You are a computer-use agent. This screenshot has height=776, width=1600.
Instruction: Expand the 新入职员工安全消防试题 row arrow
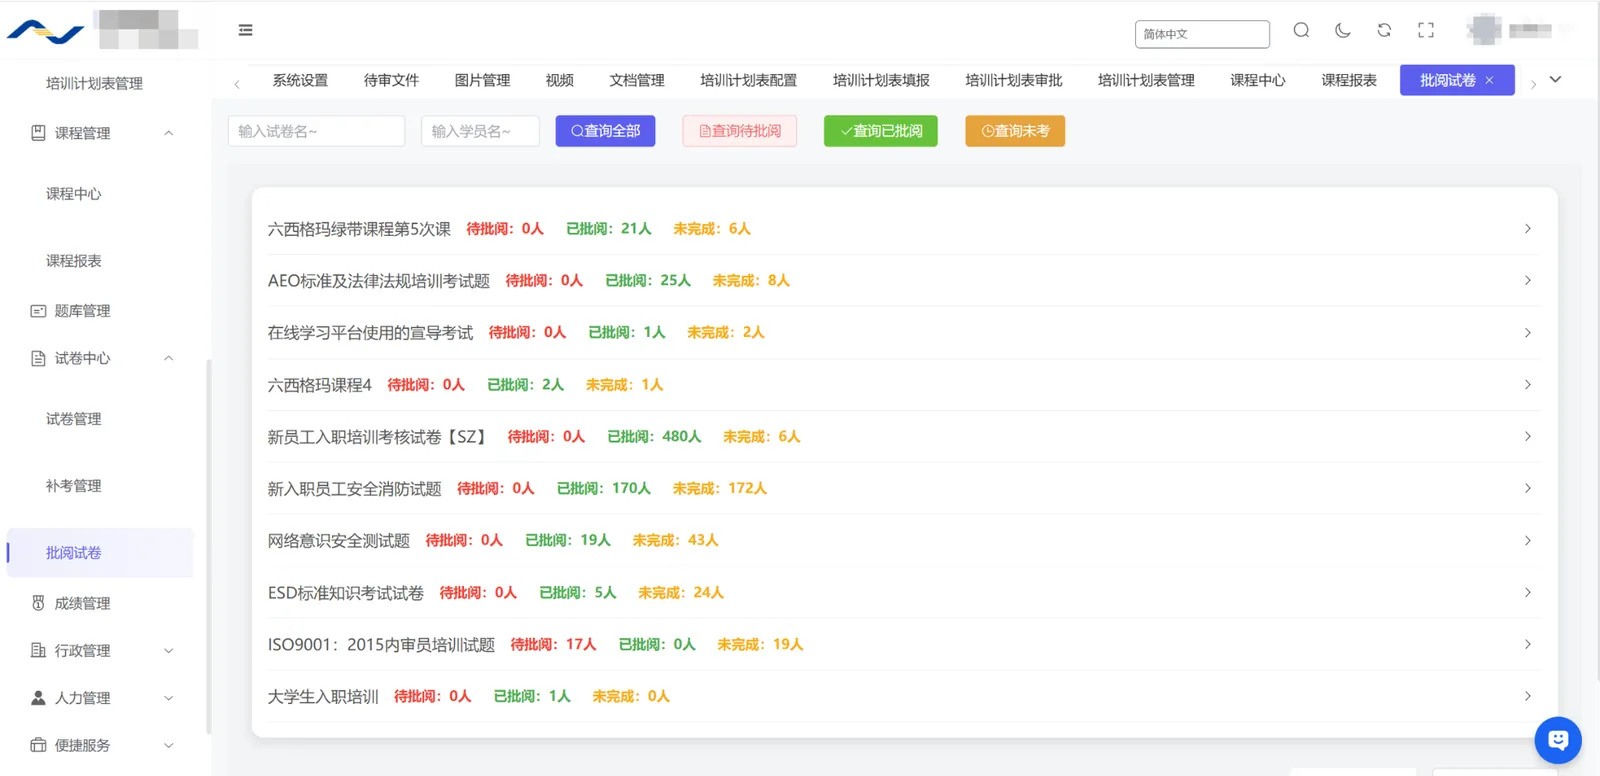pyautogui.click(x=1527, y=489)
